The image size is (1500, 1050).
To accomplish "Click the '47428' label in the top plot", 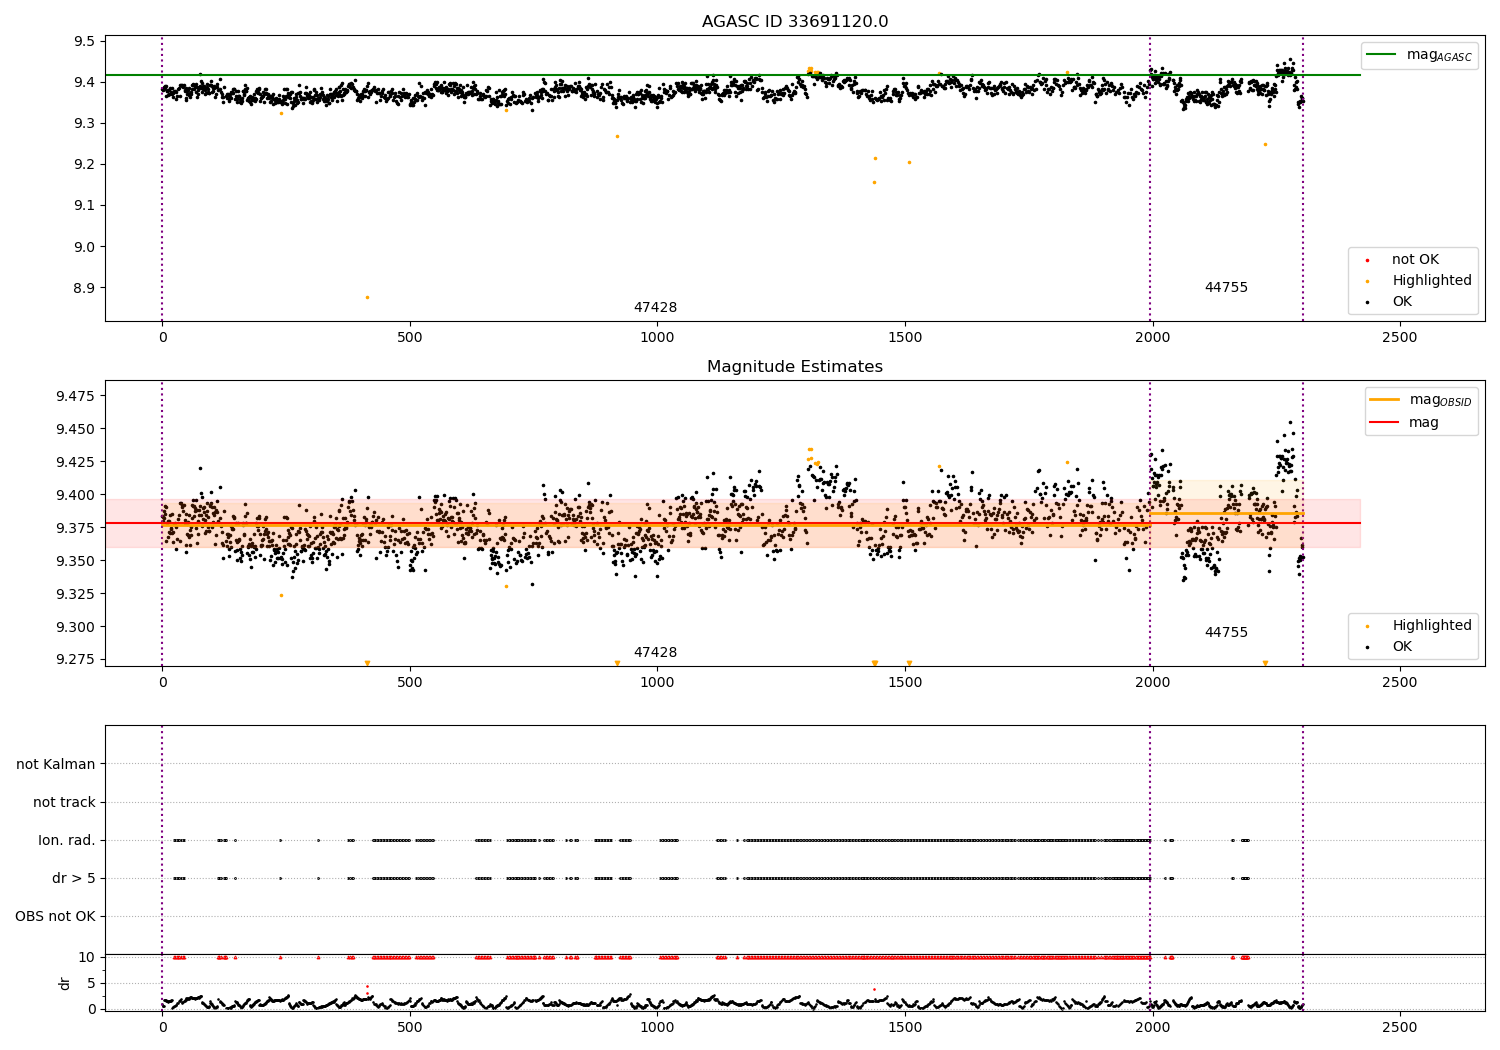I will point(655,308).
